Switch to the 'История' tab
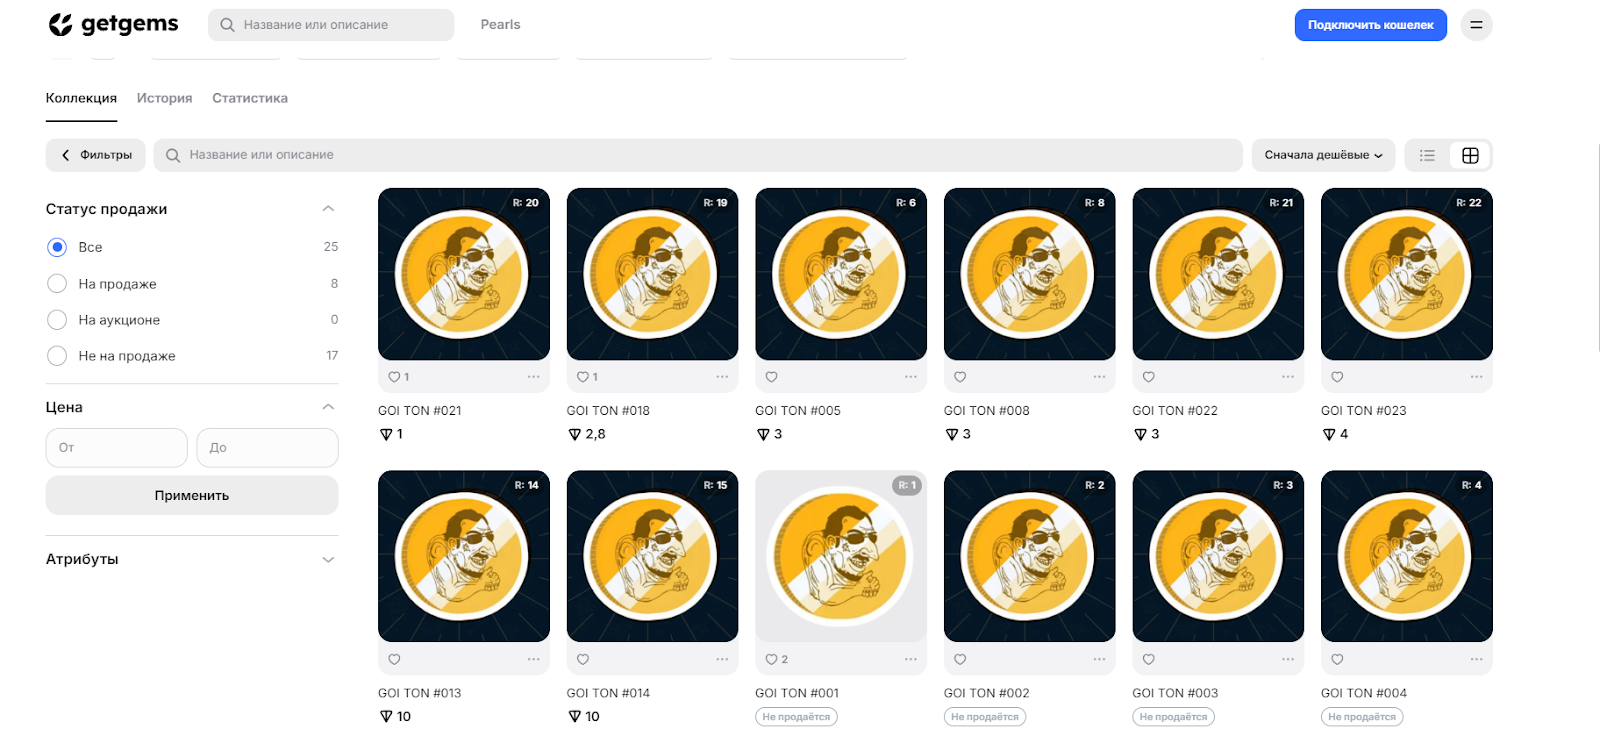 [164, 98]
